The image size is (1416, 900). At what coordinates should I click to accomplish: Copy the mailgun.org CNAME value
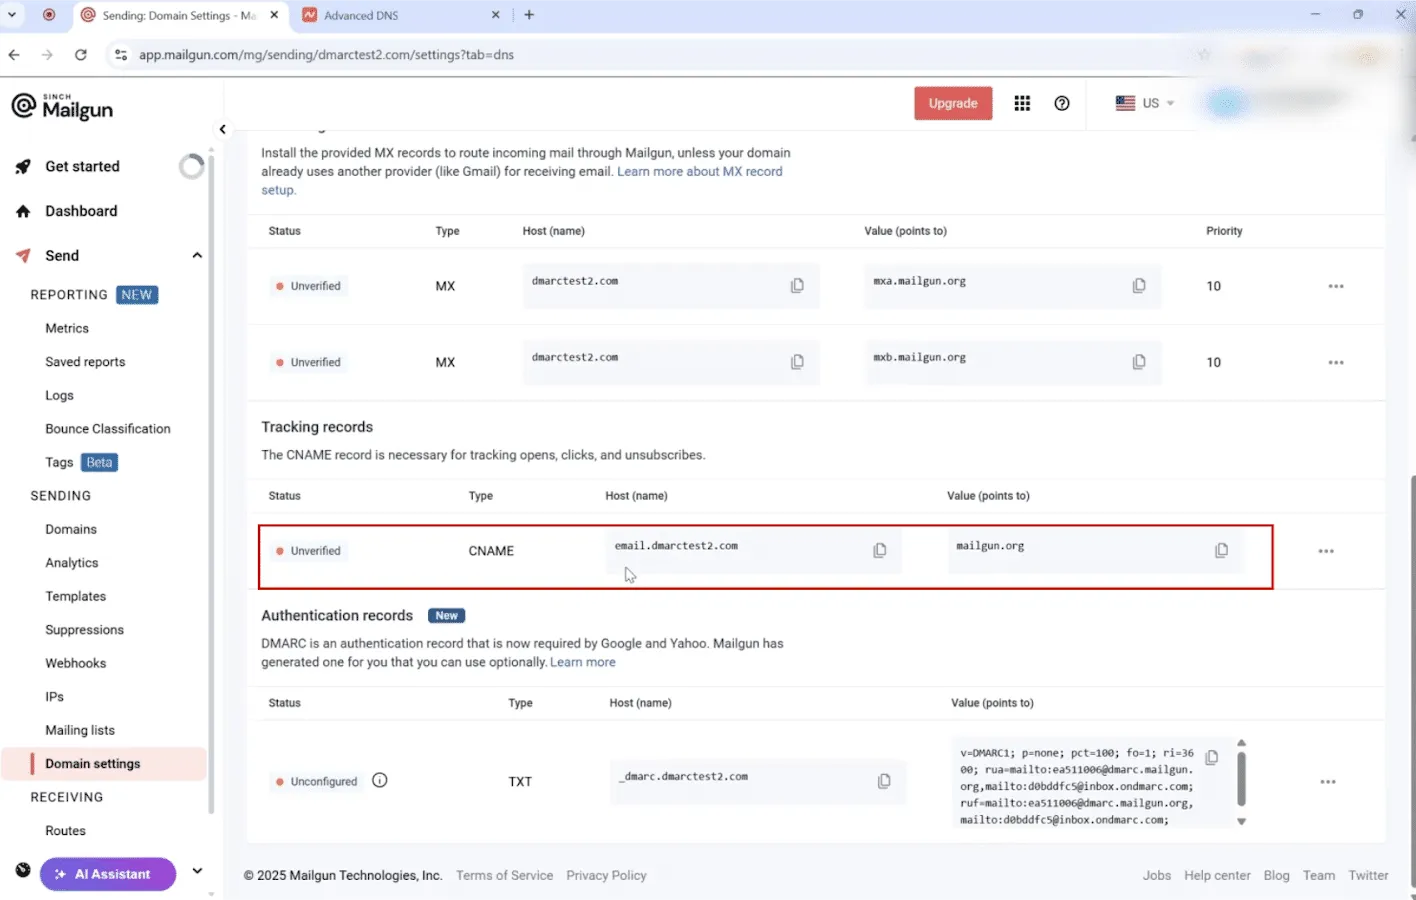1222,551
